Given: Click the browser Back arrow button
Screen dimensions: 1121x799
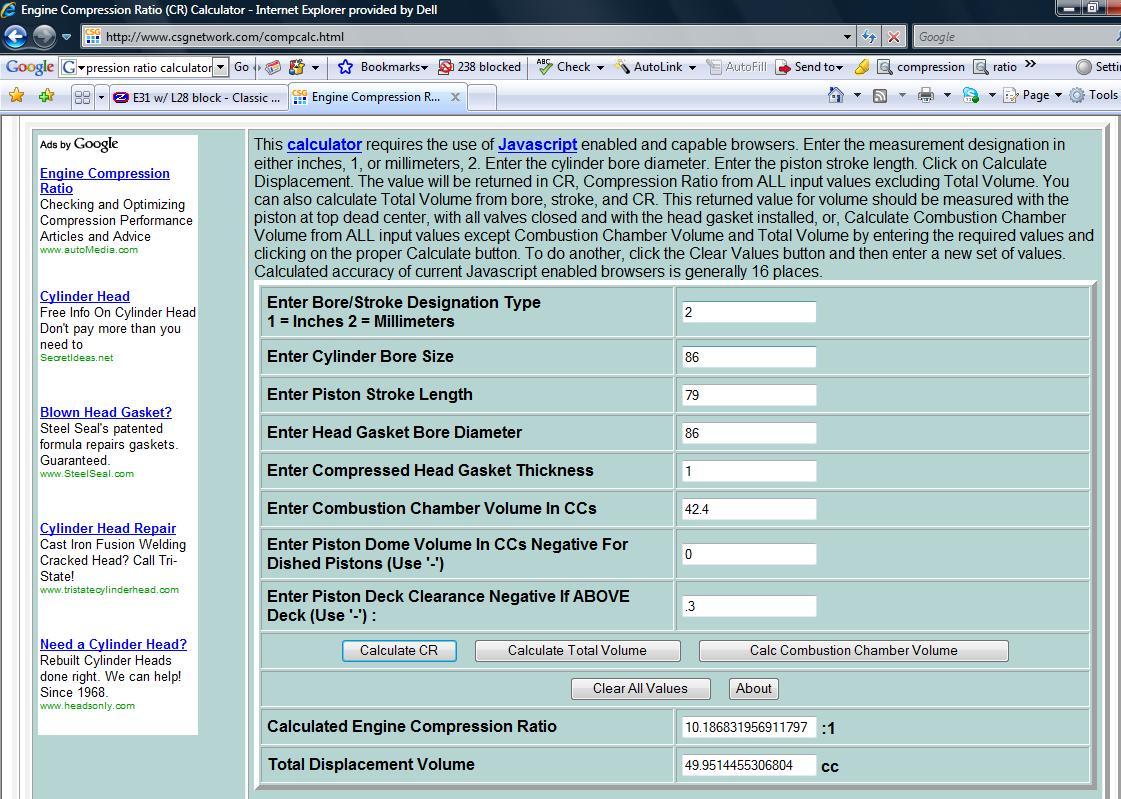Looking at the screenshot, I should click(x=16, y=36).
